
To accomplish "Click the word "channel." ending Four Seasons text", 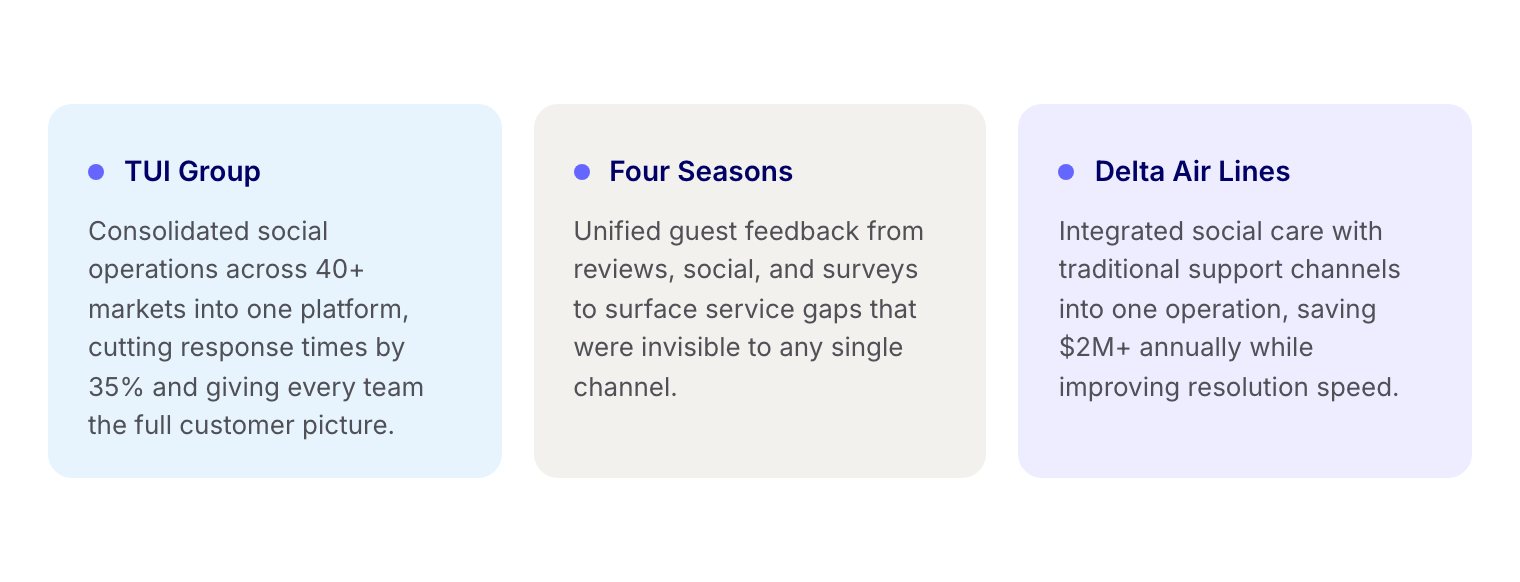I will [625, 387].
